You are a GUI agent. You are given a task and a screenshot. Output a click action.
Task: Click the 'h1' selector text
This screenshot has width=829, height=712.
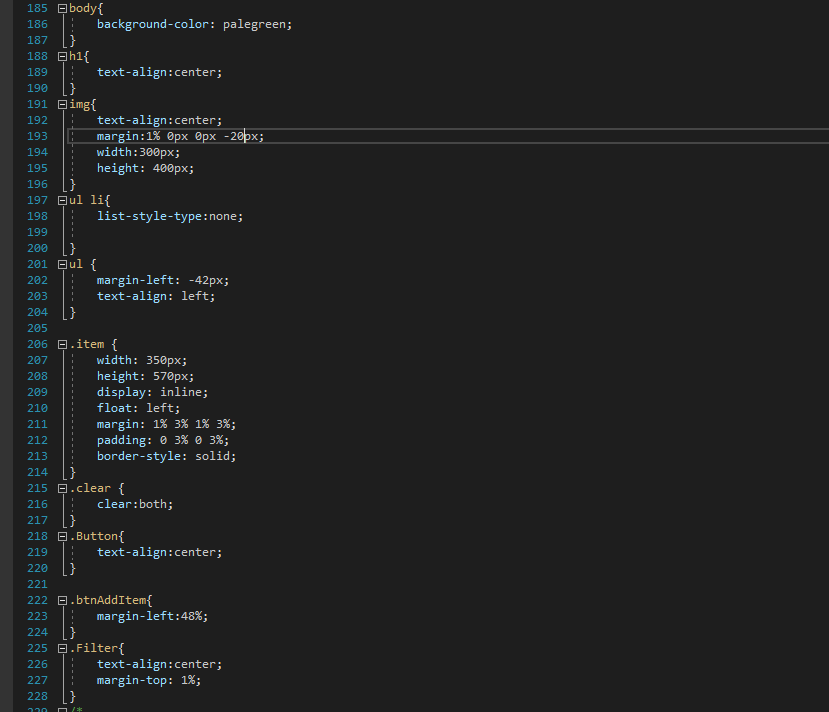coord(76,57)
